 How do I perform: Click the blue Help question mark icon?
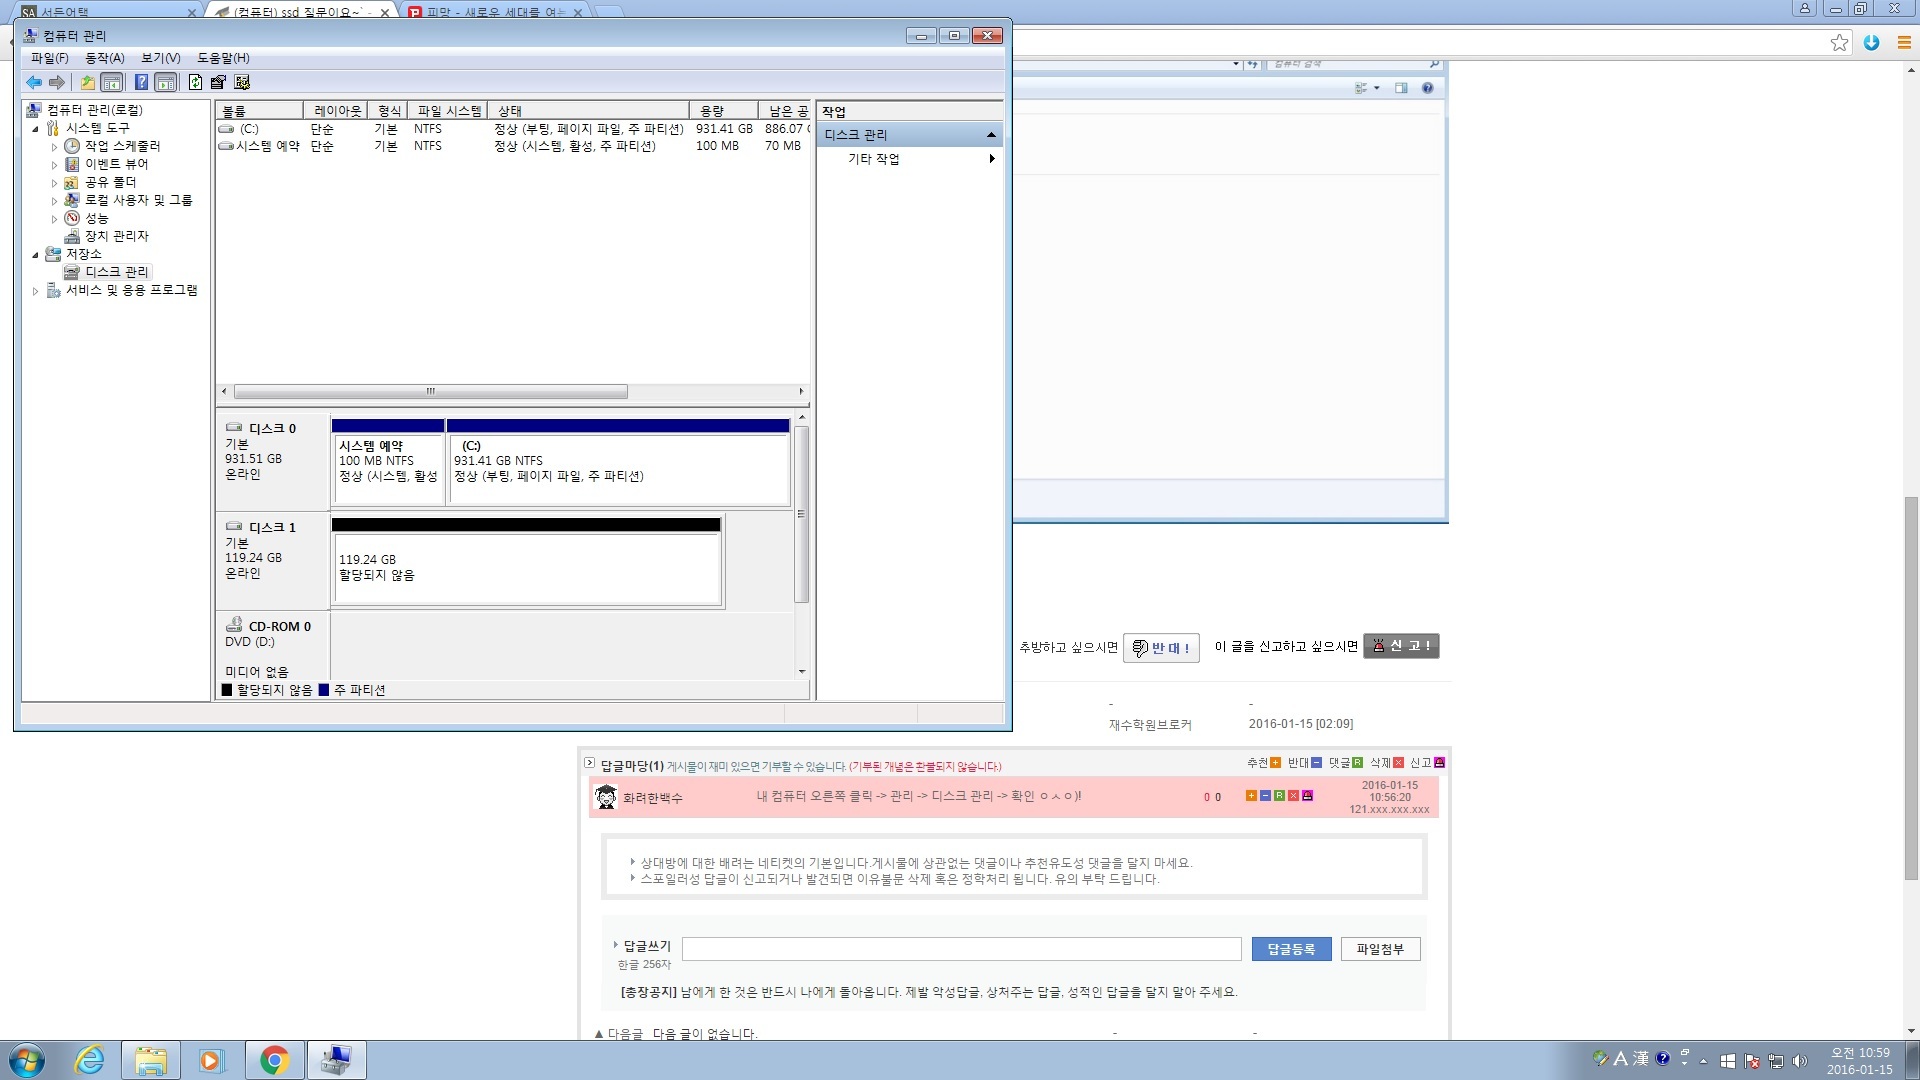pos(141,82)
